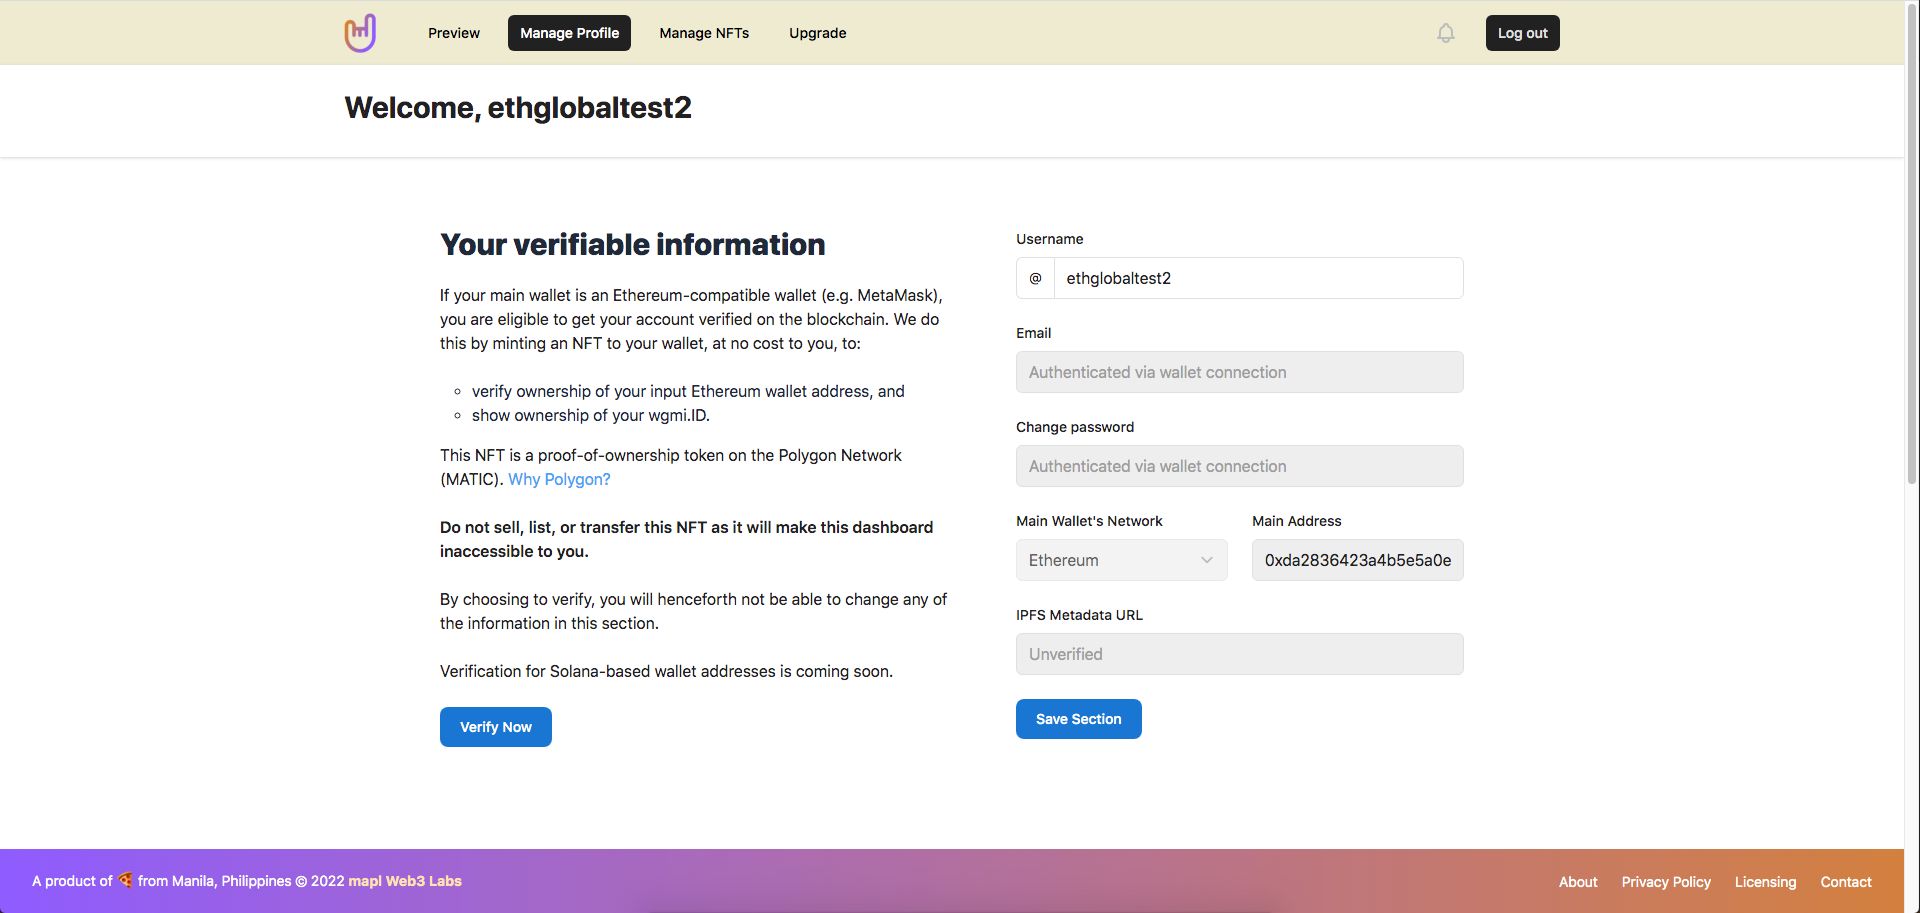1920x913 pixels.
Task: Click the 'Verification for Solana-based wallet' sentence
Action: [x=666, y=671]
